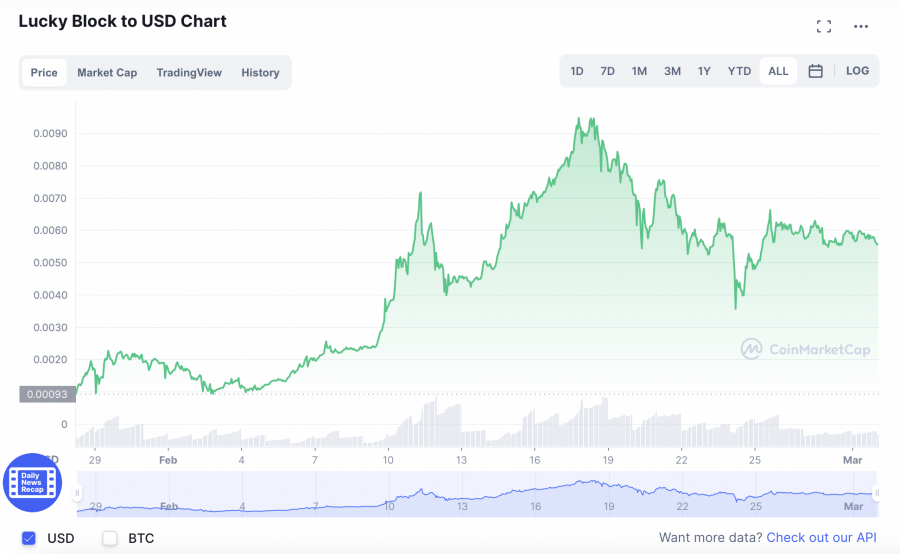
Task: Switch to the Market Cap tab
Action: point(107,72)
